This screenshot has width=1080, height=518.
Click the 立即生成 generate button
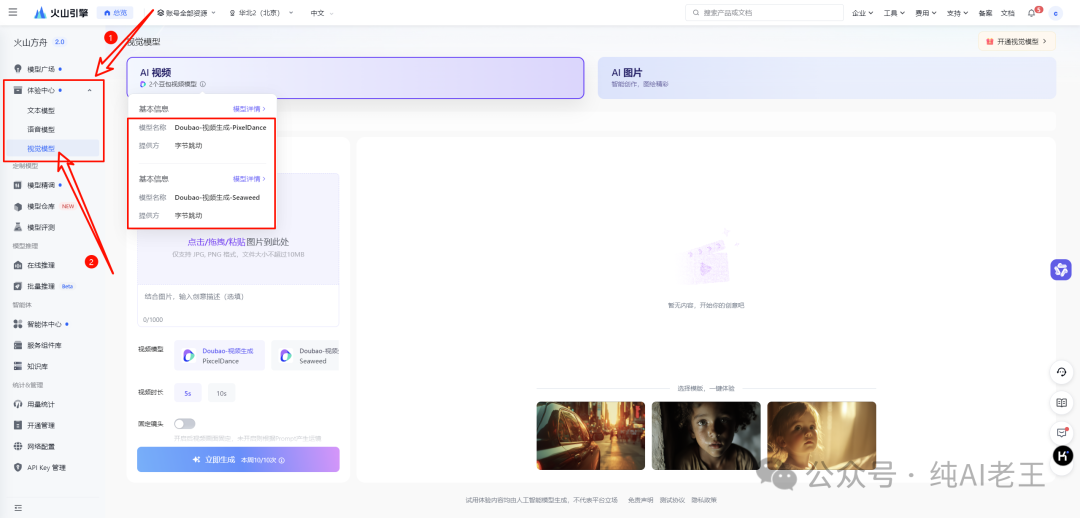(238, 459)
